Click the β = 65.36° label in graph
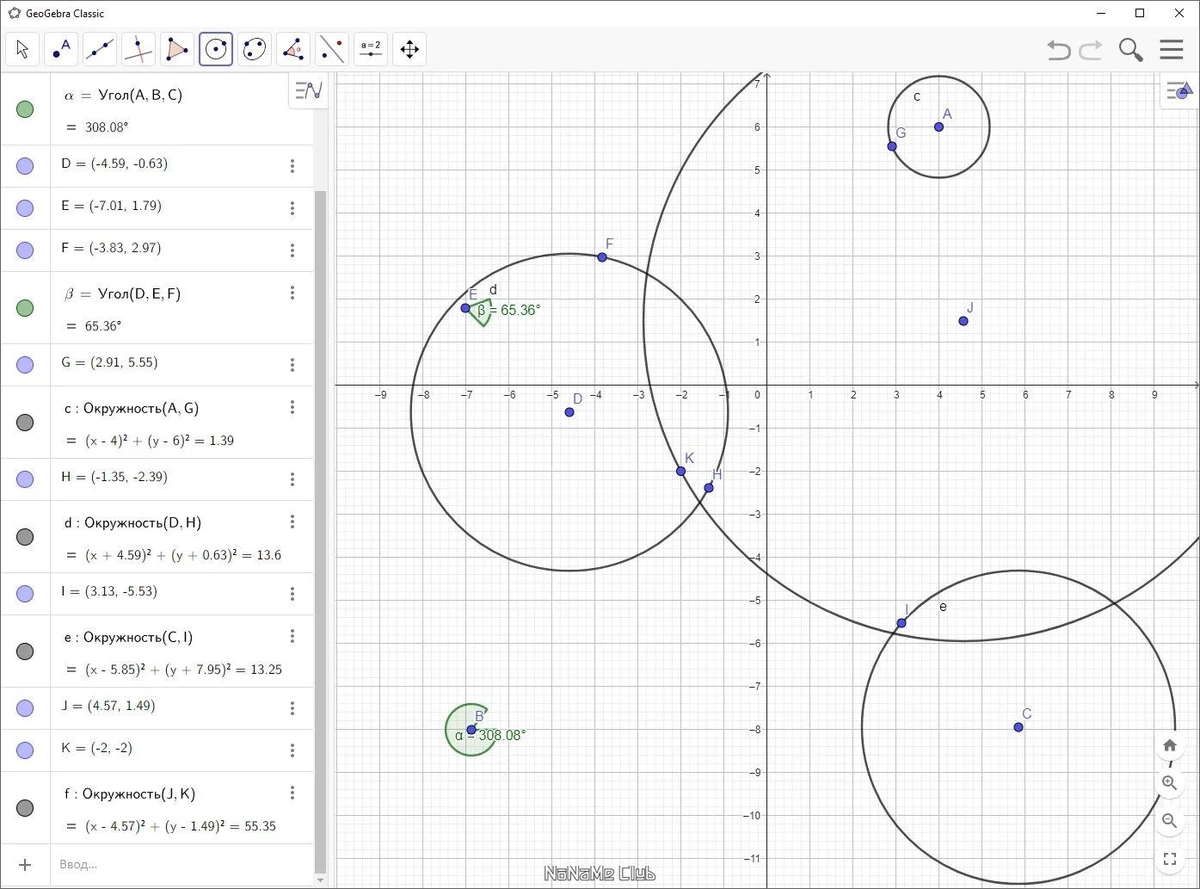The width and height of the screenshot is (1200, 889). [x=508, y=311]
